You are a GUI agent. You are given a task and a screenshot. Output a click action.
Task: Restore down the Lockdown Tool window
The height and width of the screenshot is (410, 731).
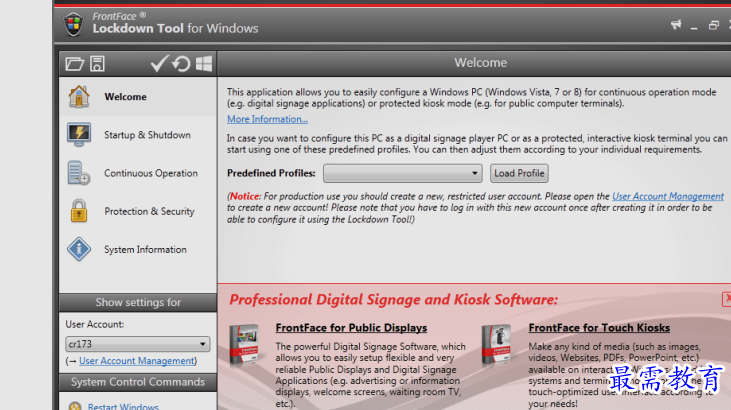pos(713,25)
